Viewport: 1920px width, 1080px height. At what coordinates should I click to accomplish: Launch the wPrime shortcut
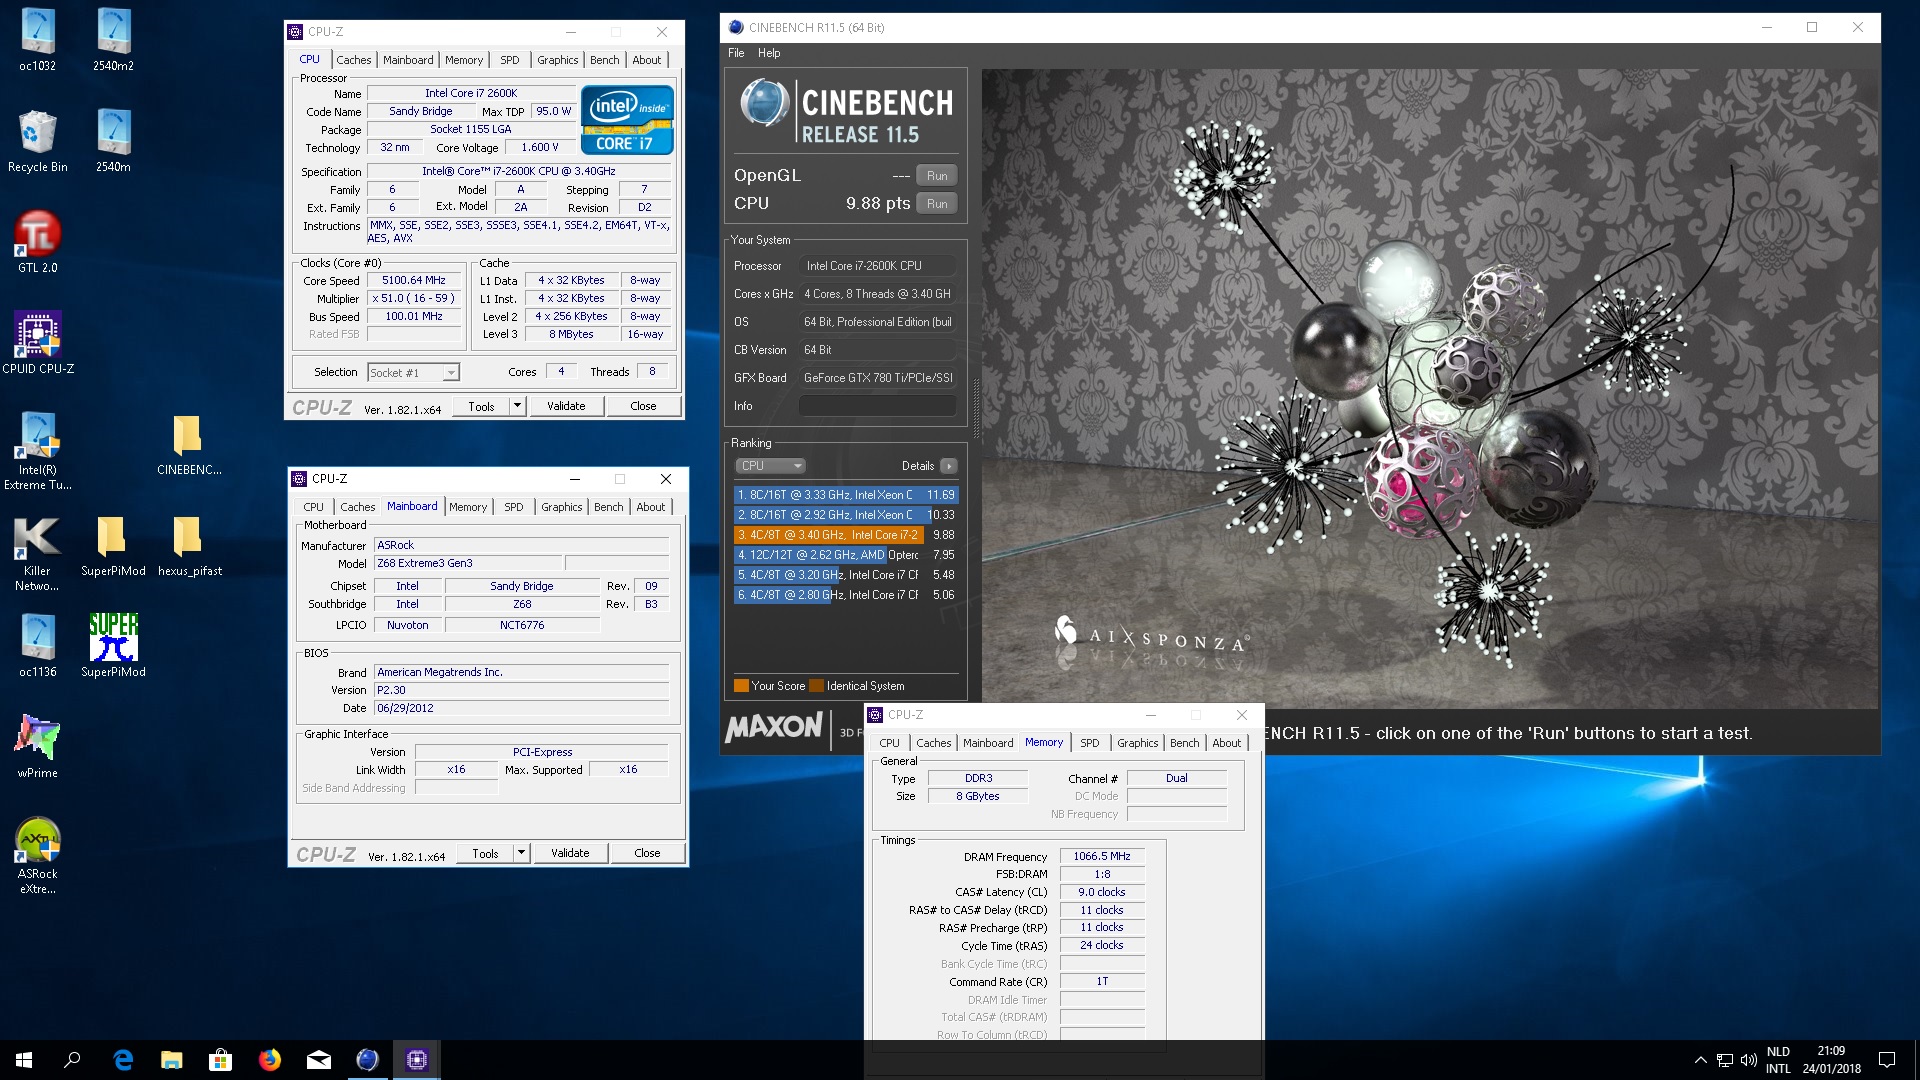pyautogui.click(x=38, y=747)
